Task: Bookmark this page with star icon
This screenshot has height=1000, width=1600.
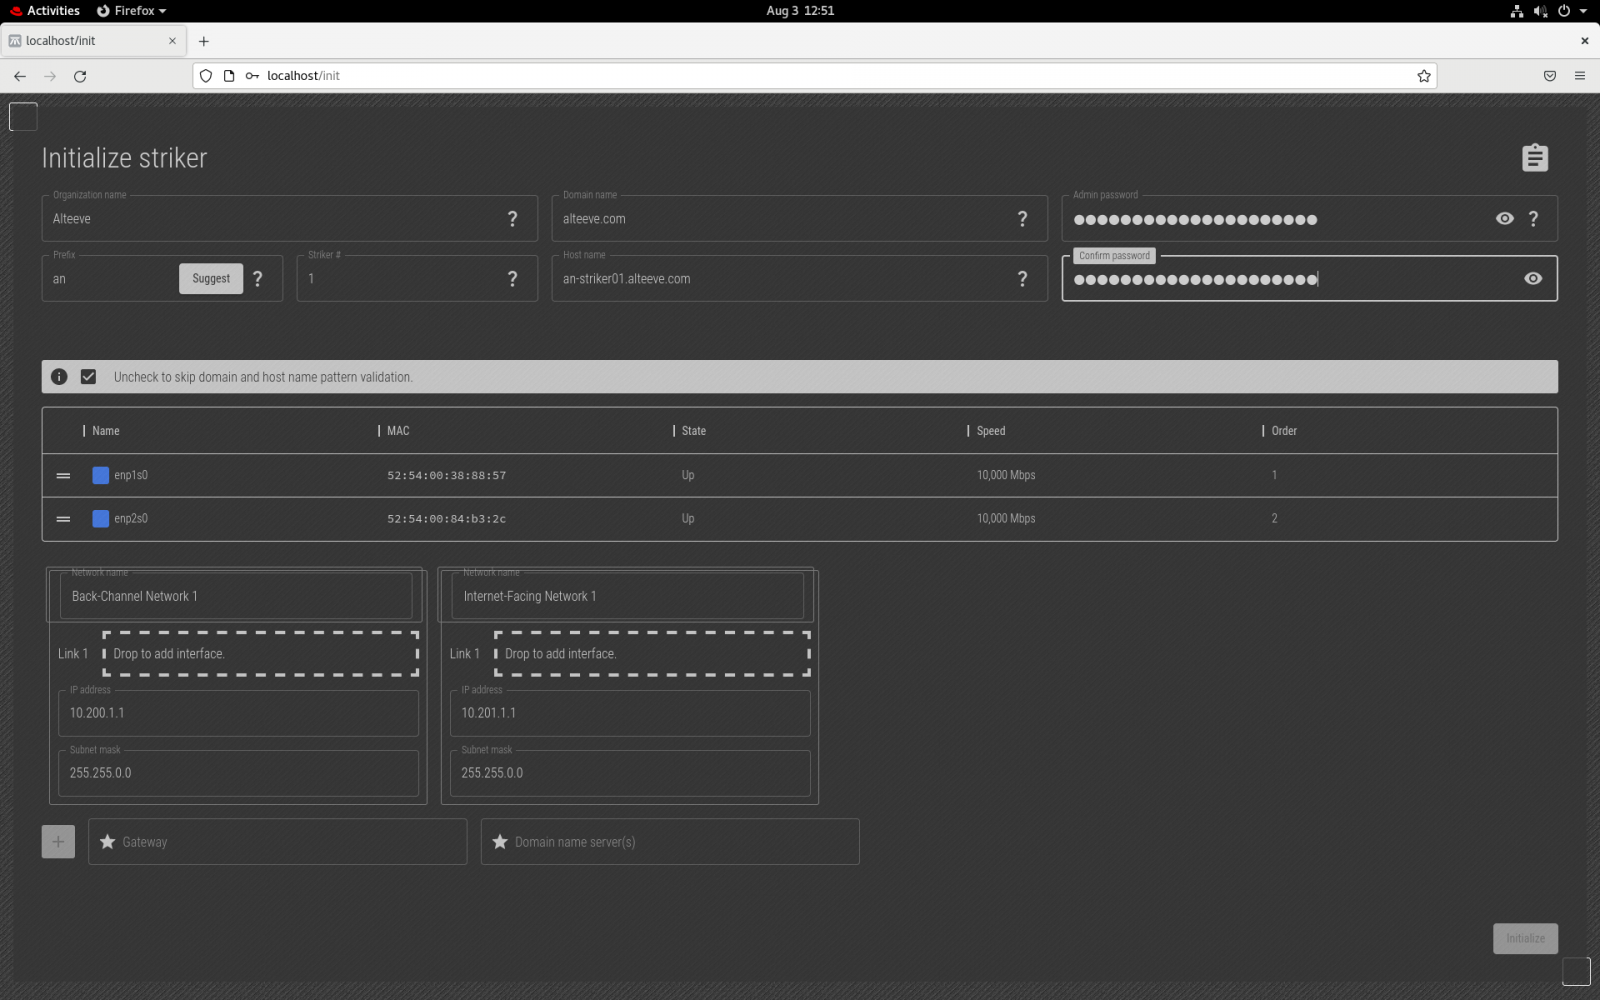Action: [1423, 76]
